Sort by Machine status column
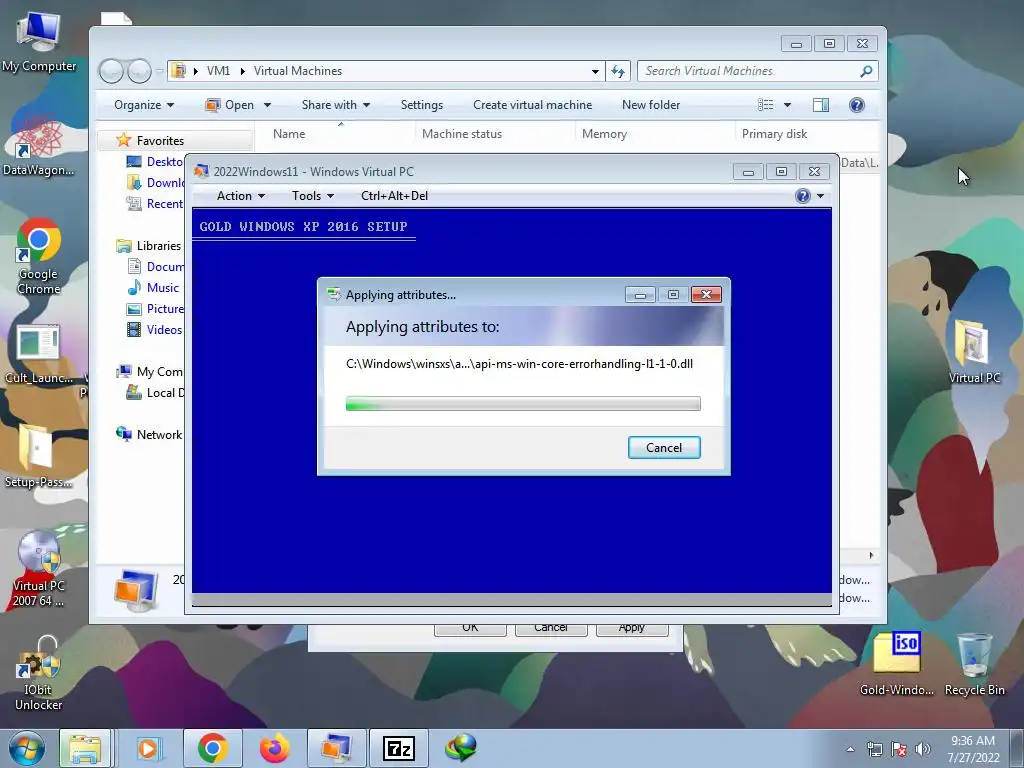 coord(462,134)
